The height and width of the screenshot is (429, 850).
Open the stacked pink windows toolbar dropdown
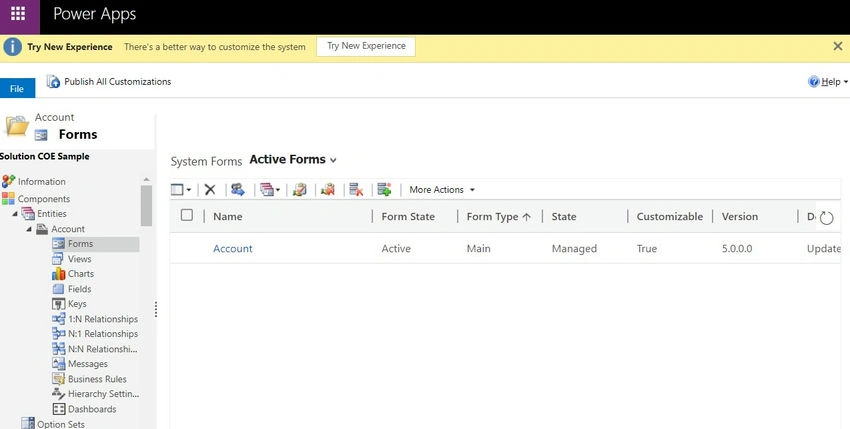coord(270,190)
